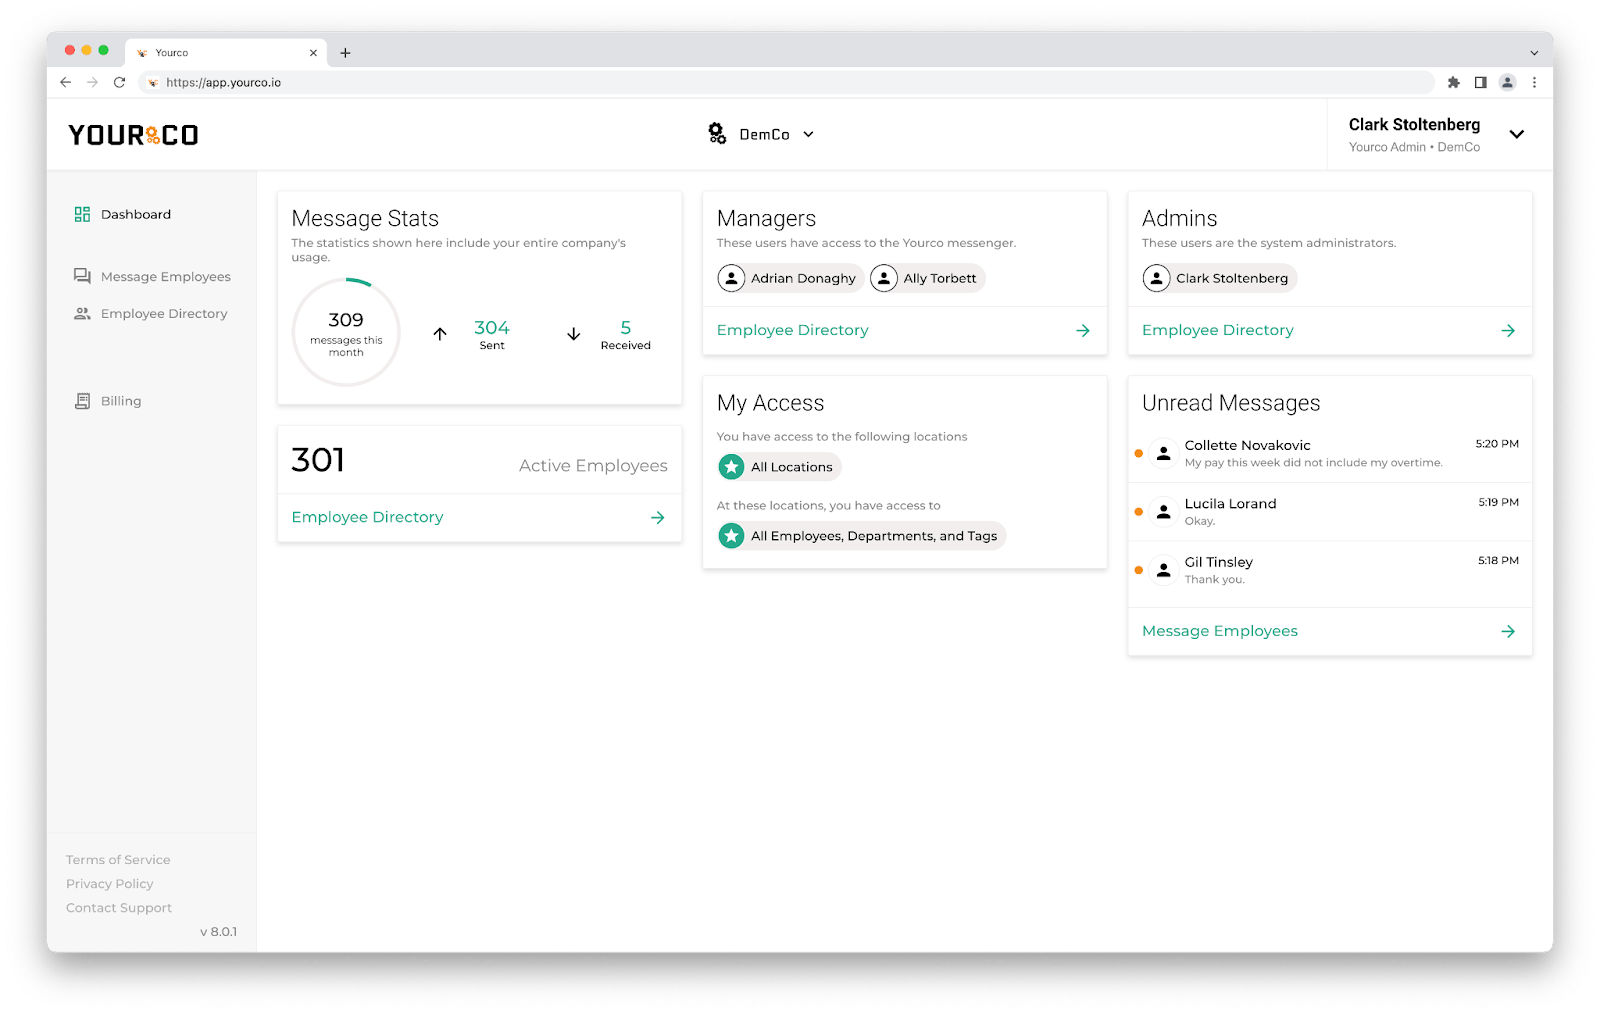The width and height of the screenshot is (1600, 1014).
Task: Click the browser side panel icon
Action: [x=1480, y=82]
